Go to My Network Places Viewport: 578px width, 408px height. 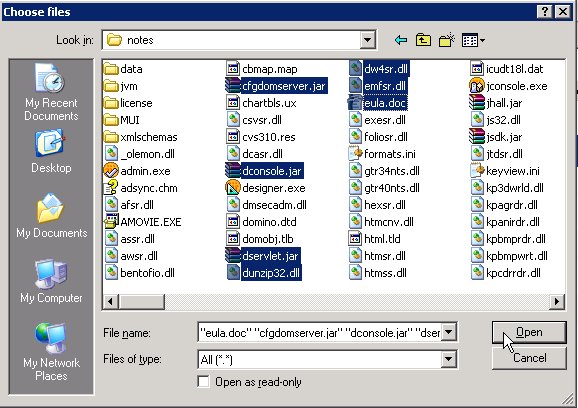coord(51,352)
